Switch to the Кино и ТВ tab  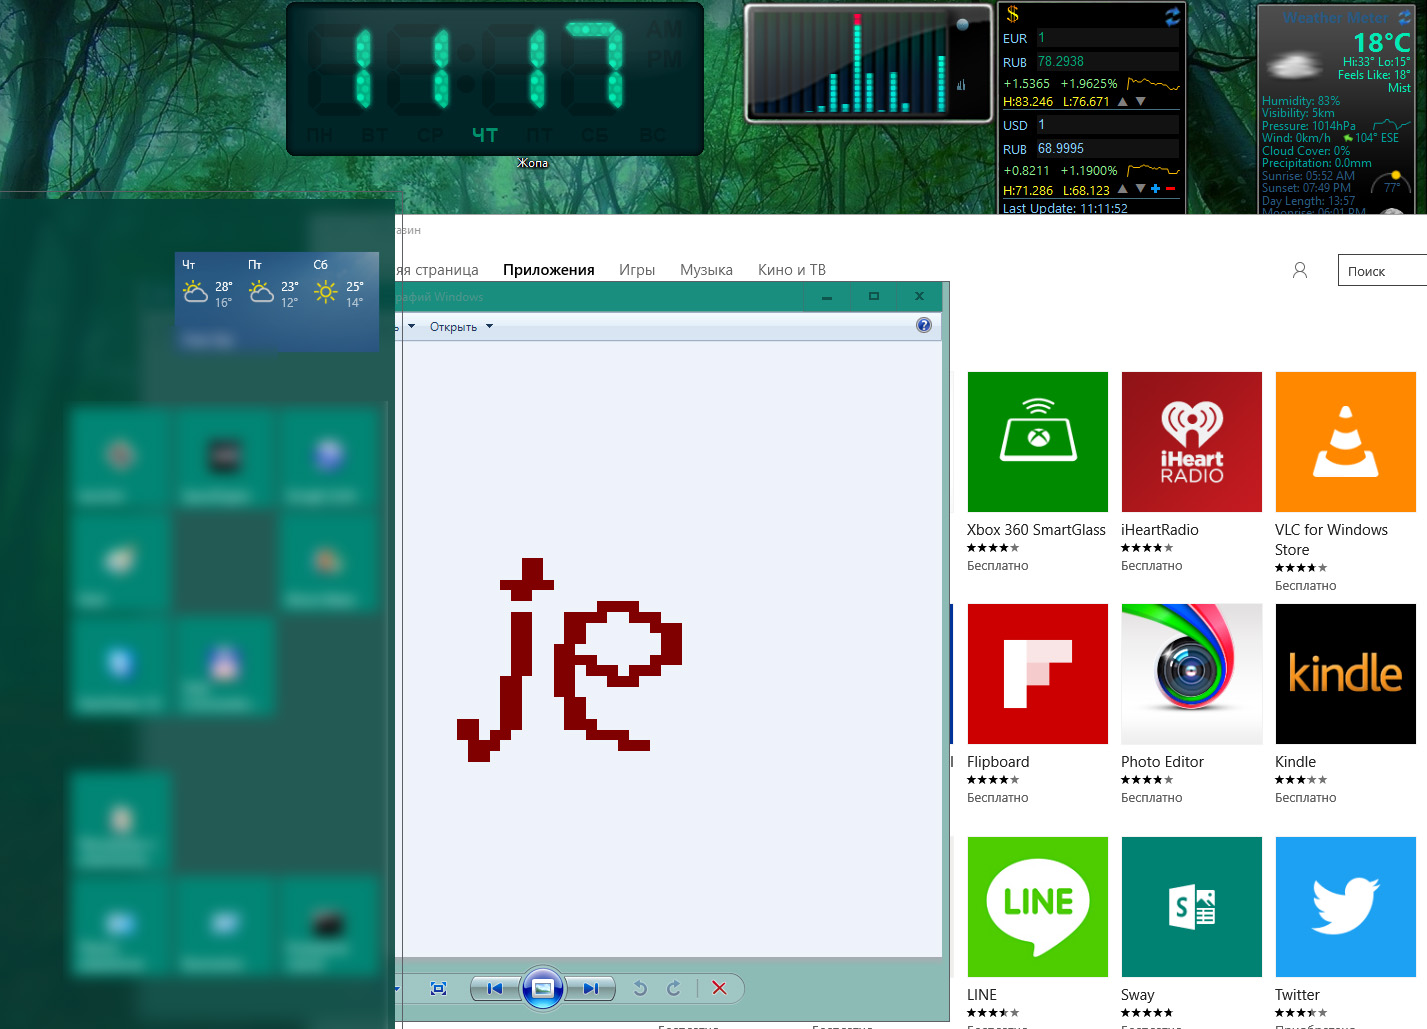(792, 270)
